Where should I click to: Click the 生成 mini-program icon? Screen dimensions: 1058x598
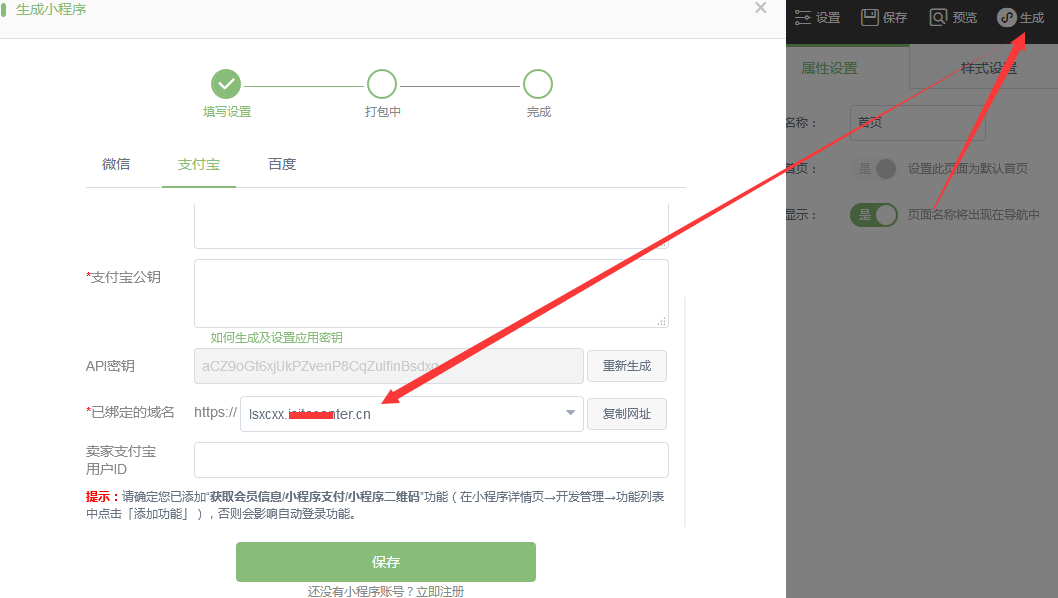click(x=1006, y=17)
